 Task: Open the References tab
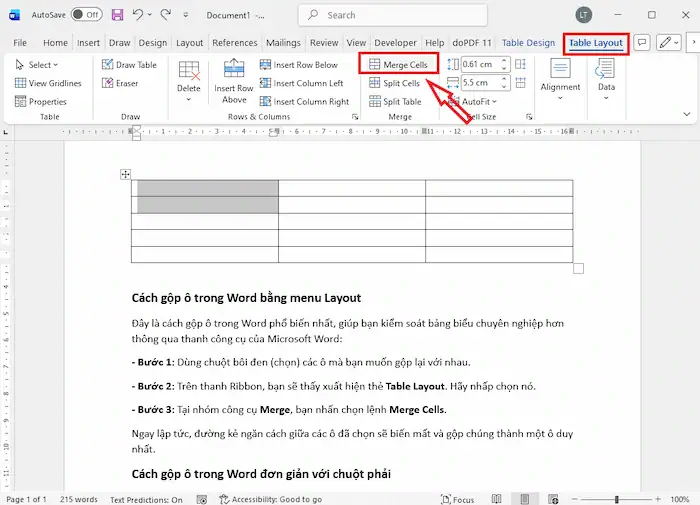pos(234,43)
